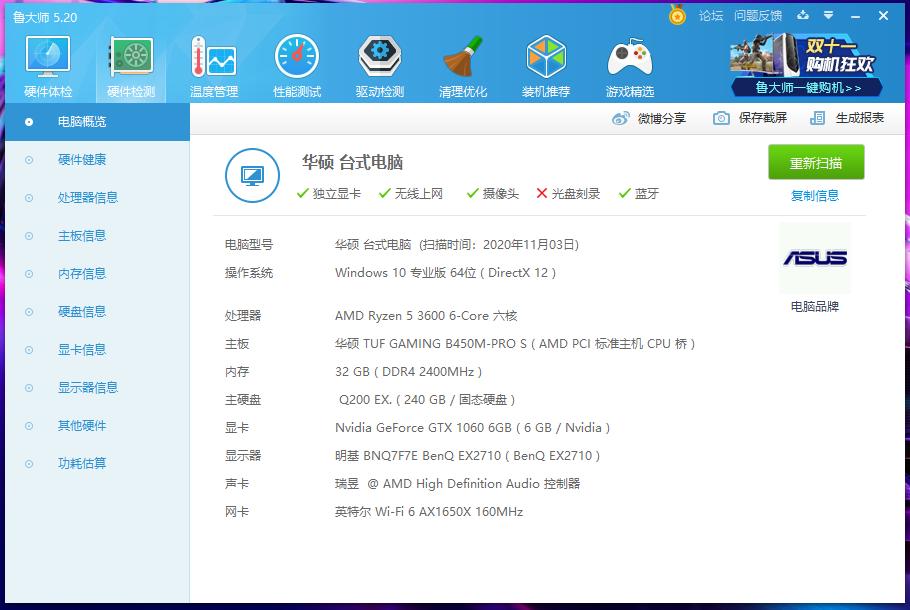Click the 复制信息 copy info link
Viewport: 910px width, 610px height.
815,196
